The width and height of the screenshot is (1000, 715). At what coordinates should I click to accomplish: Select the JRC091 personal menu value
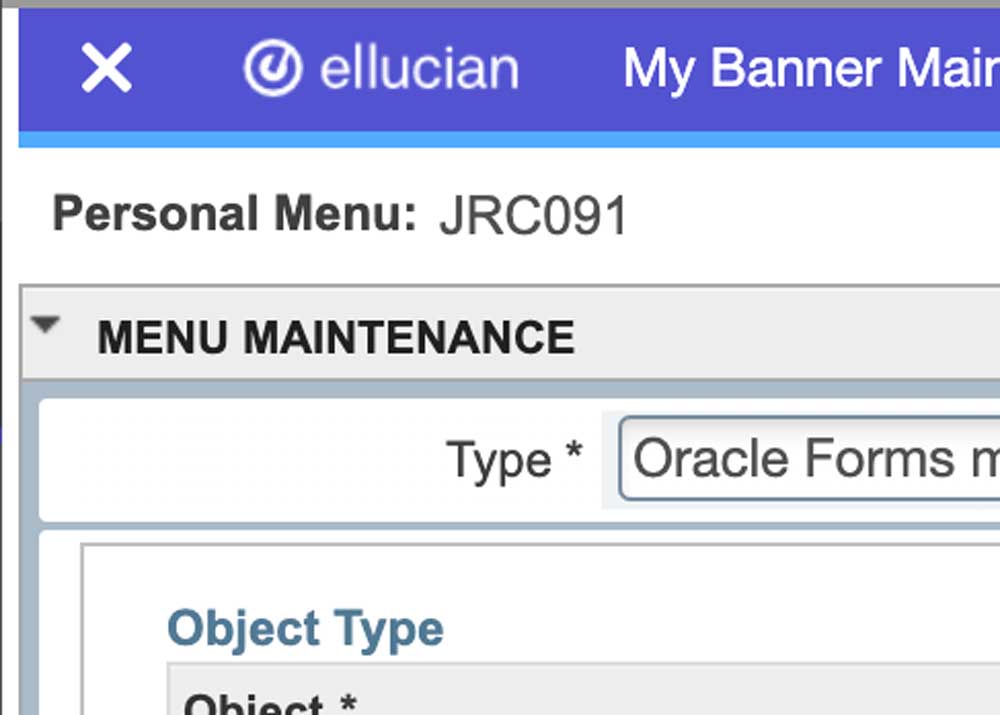point(533,216)
